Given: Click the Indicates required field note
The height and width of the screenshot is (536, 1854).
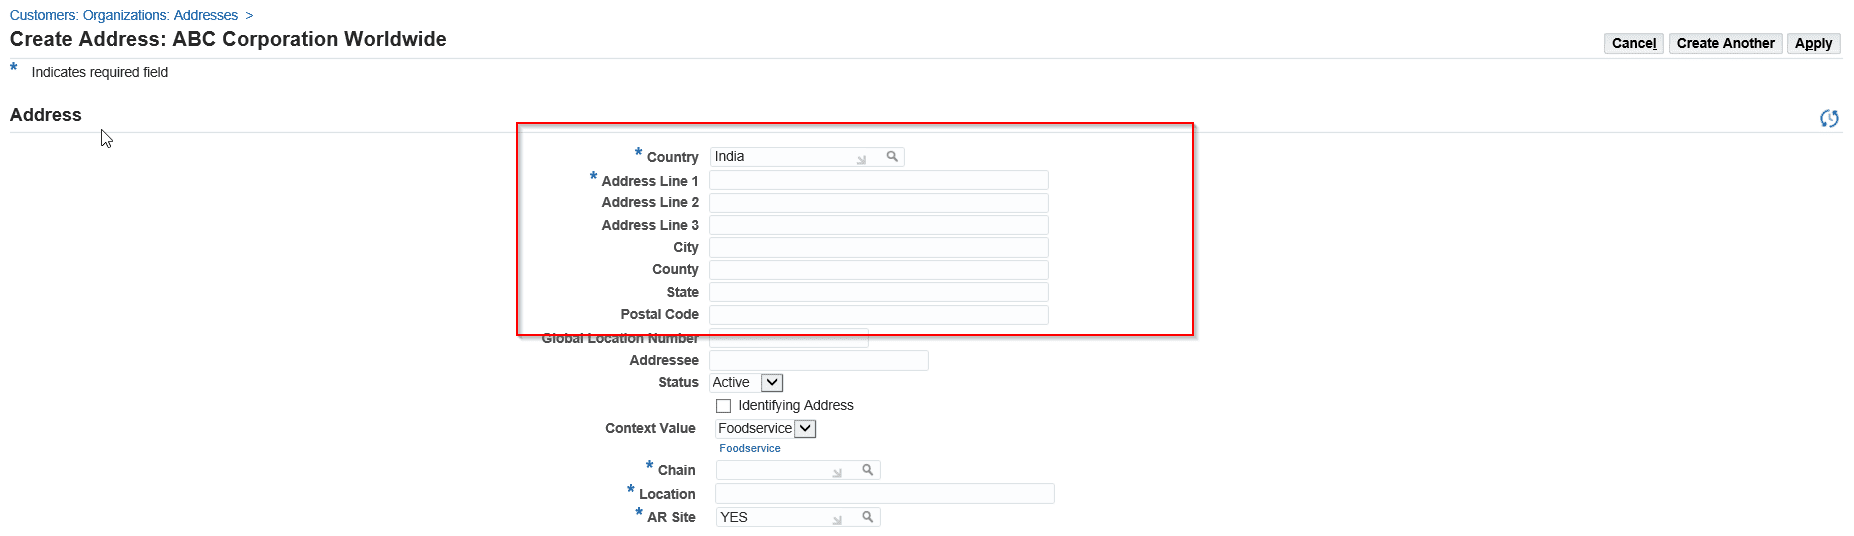Looking at the screenshot, I should click(99, 72).
